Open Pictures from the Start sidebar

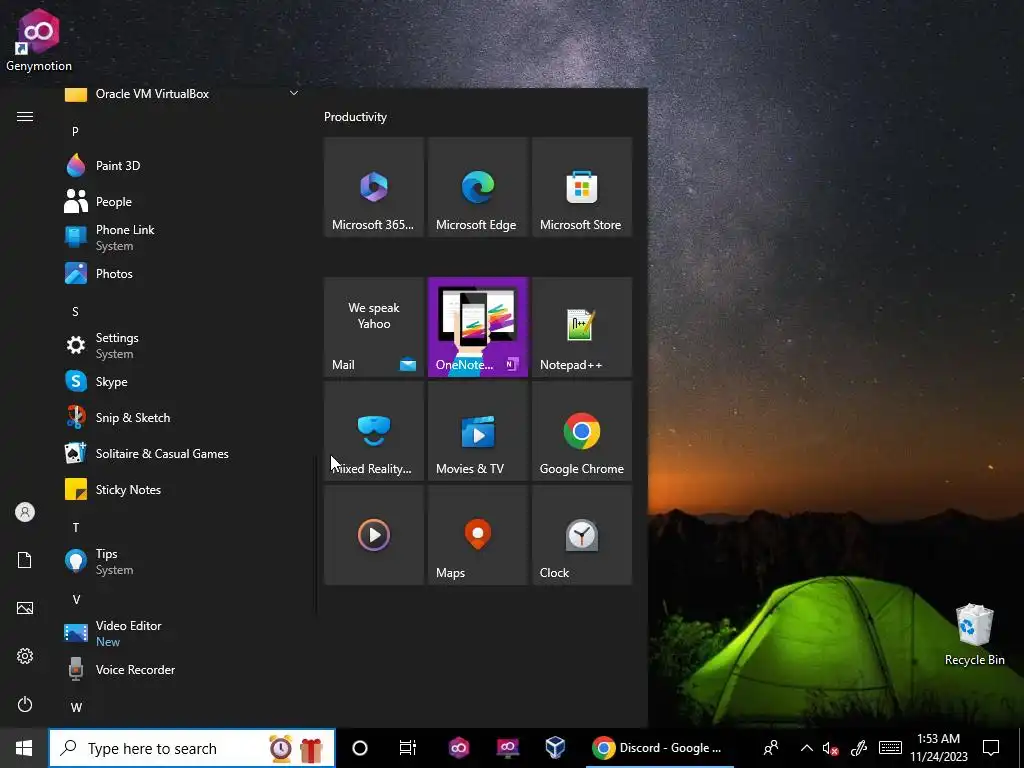tap(25, 608)
